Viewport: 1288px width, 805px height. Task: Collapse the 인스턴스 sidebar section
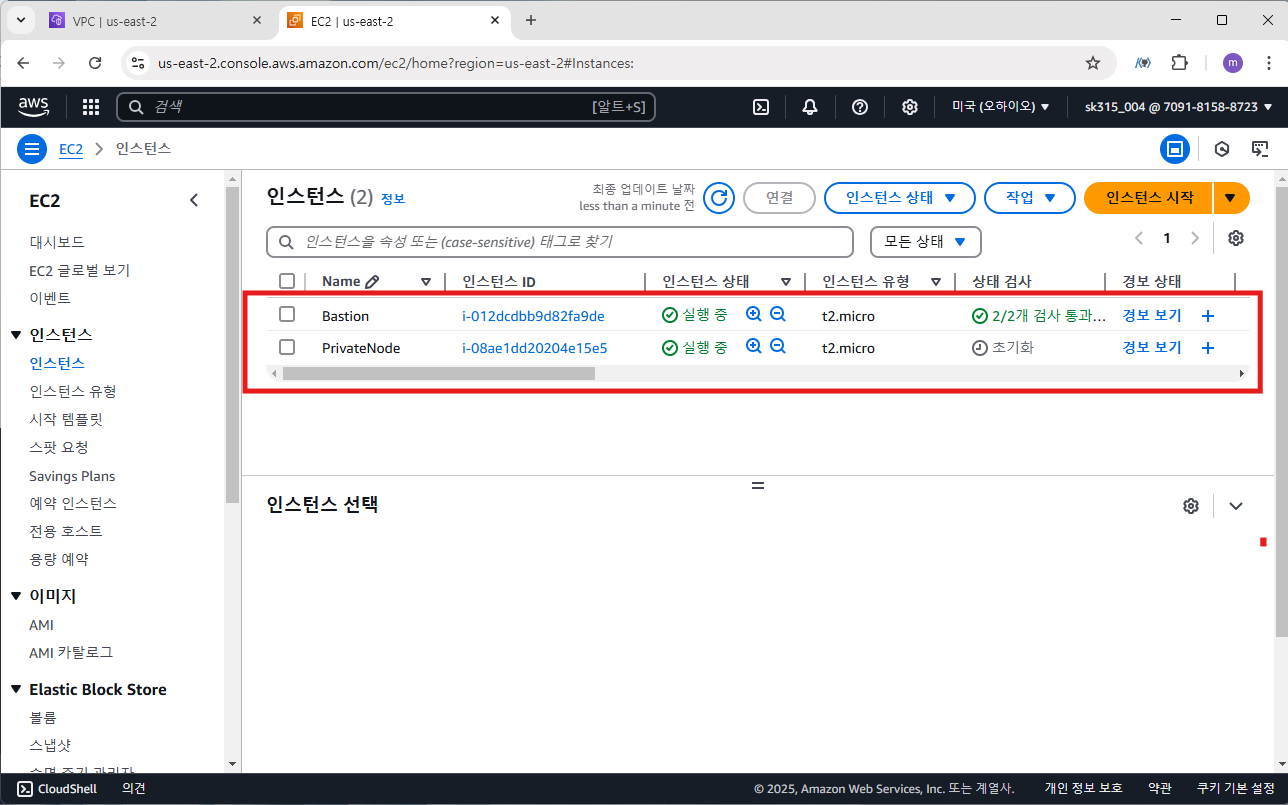16,335
